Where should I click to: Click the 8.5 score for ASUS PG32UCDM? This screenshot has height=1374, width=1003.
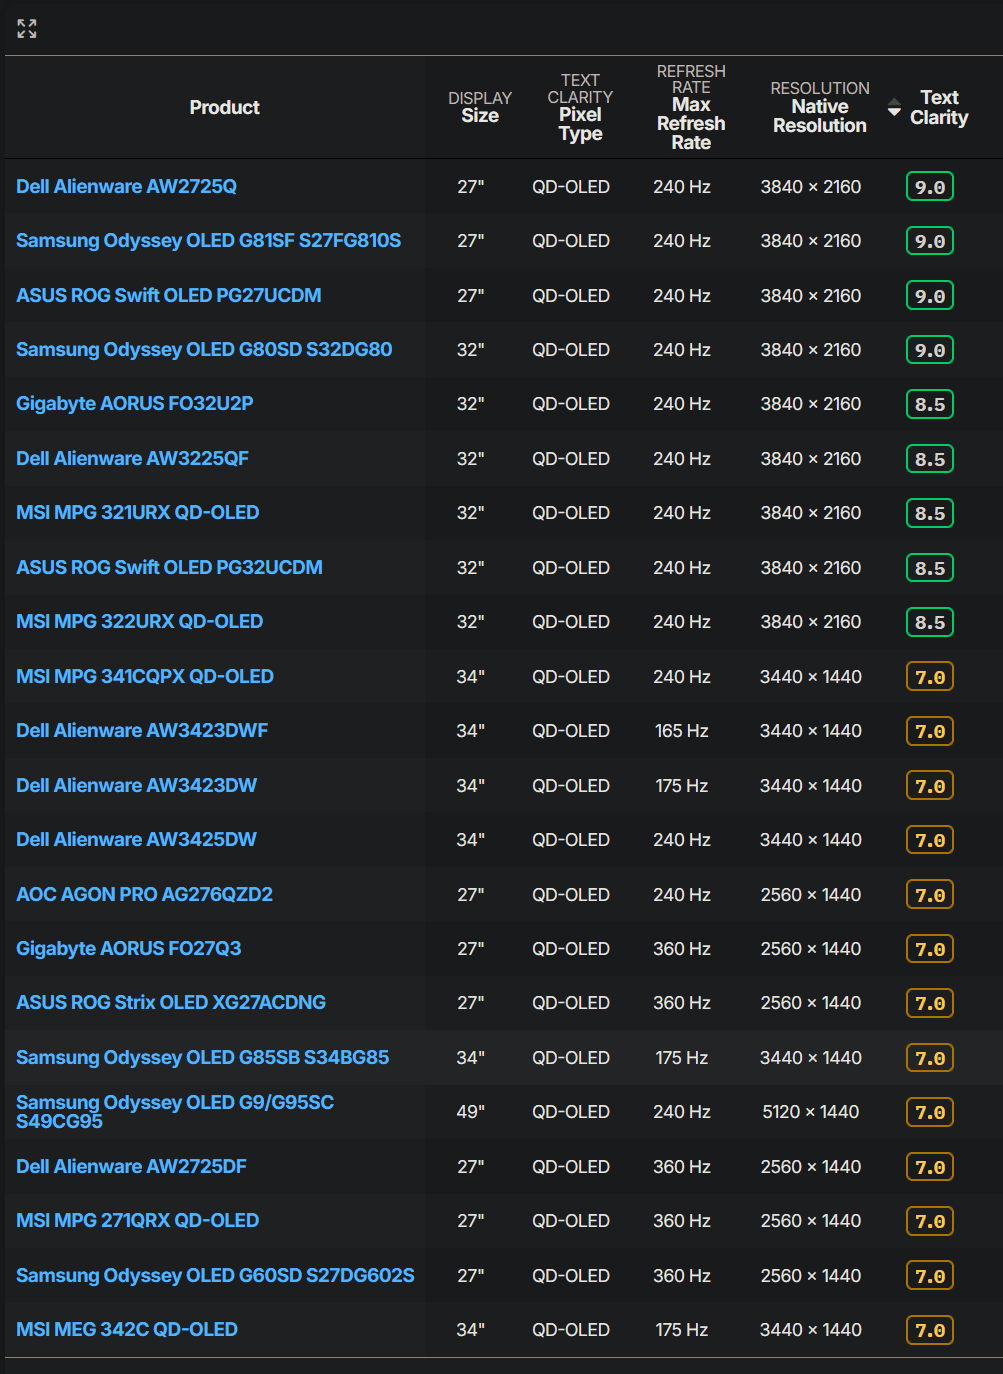tap(930, 568)
